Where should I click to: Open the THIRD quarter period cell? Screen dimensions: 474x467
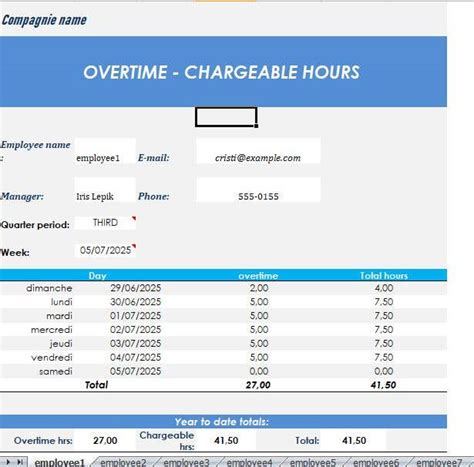click(x=105, y=223)
